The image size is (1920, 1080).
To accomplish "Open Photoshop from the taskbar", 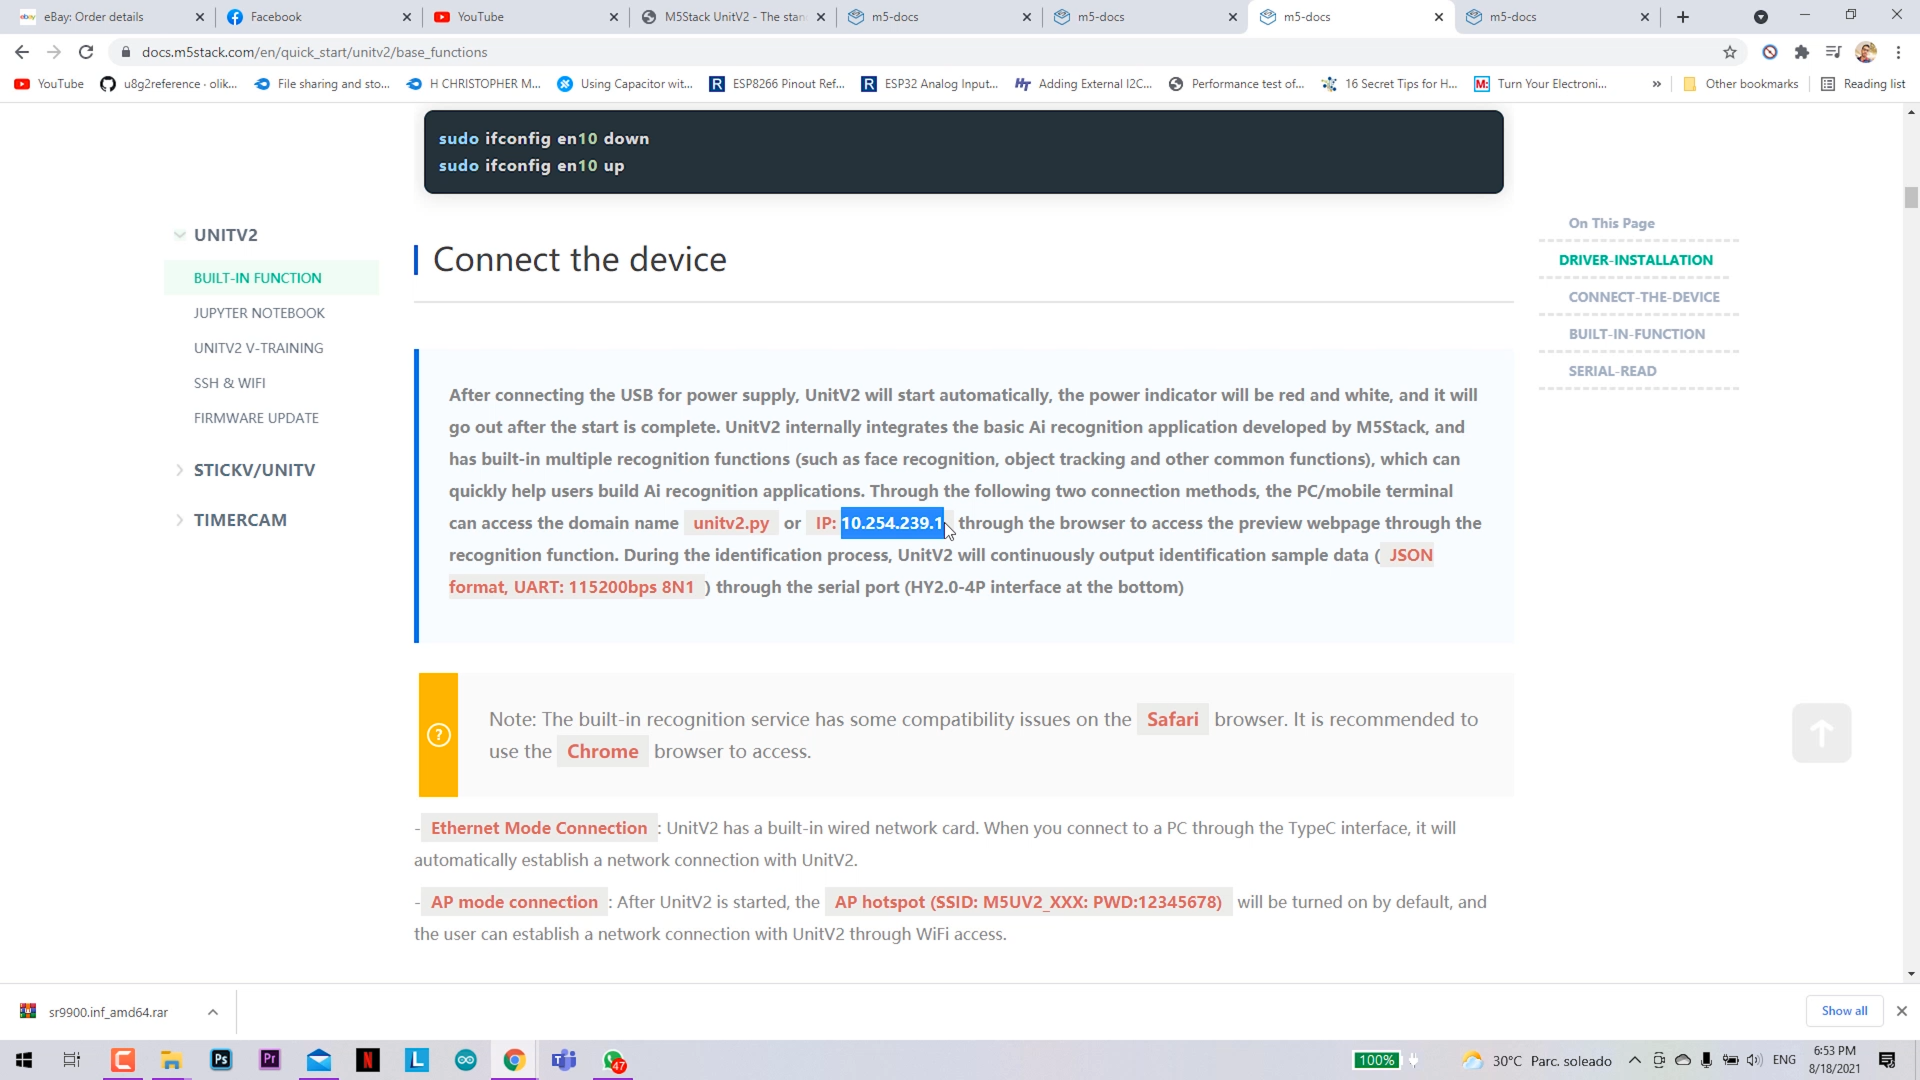I will 221,1060.
